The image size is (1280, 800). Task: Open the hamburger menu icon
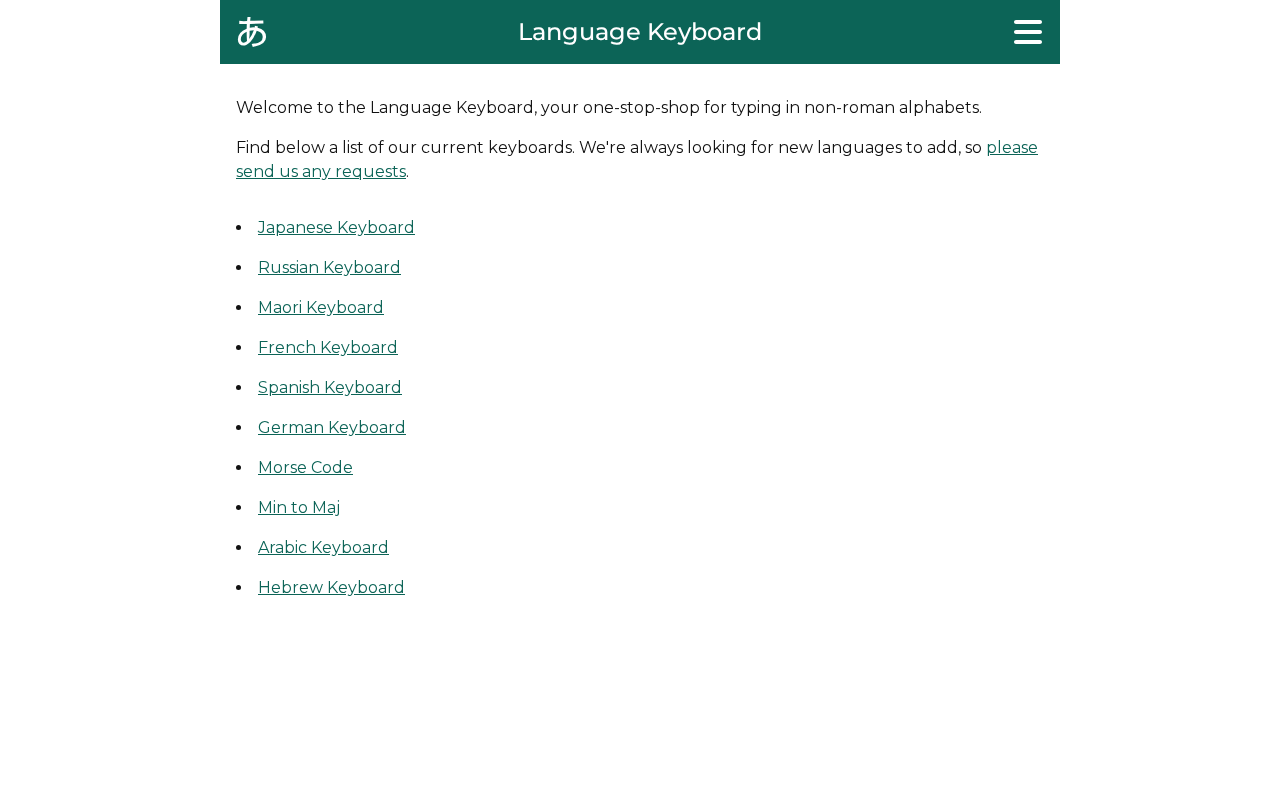pos(1028,32)
